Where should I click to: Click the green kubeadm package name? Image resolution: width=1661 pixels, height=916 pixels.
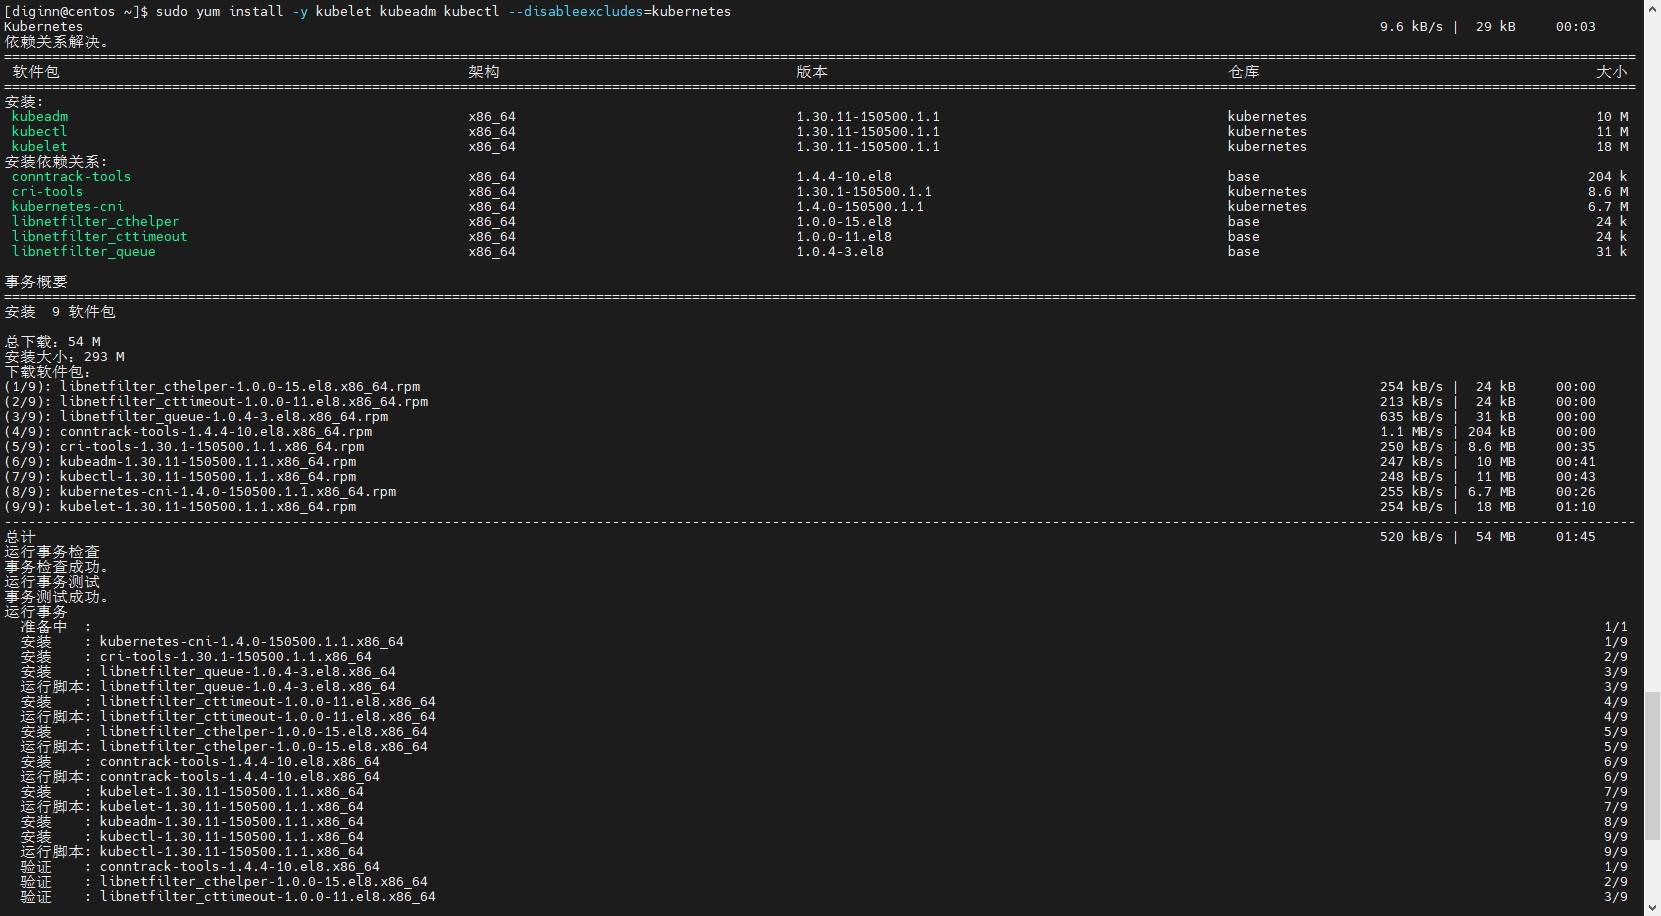point(40,117)
